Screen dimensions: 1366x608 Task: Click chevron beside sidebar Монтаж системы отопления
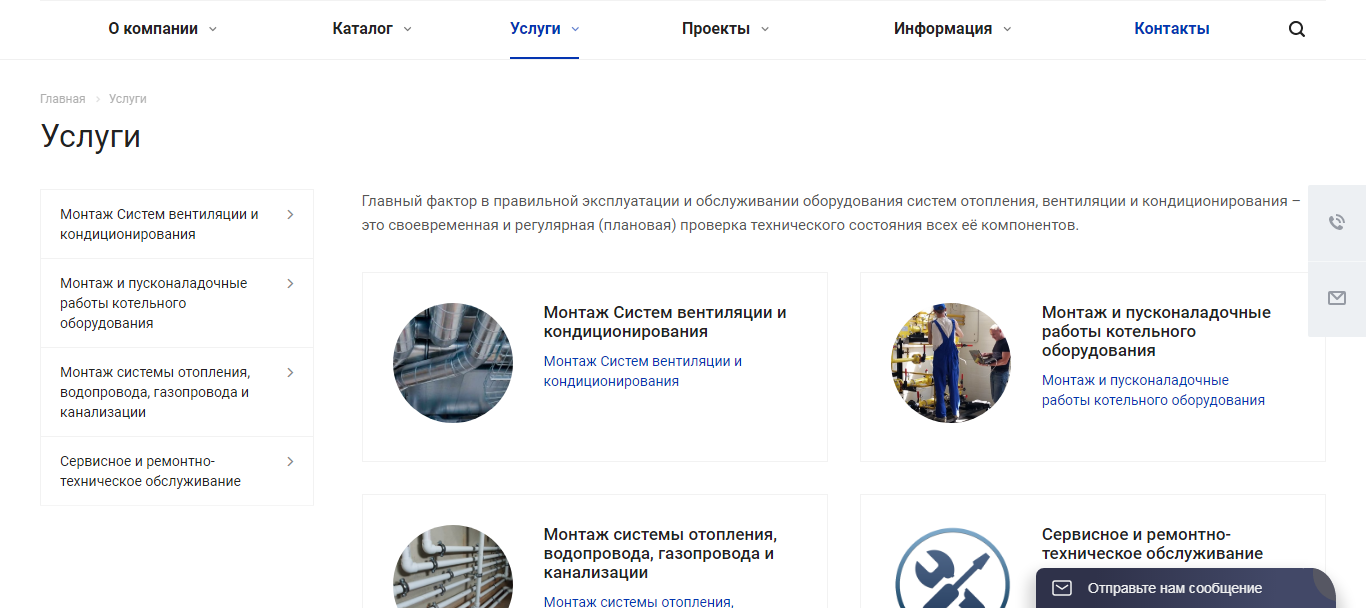tap(290, 372)
